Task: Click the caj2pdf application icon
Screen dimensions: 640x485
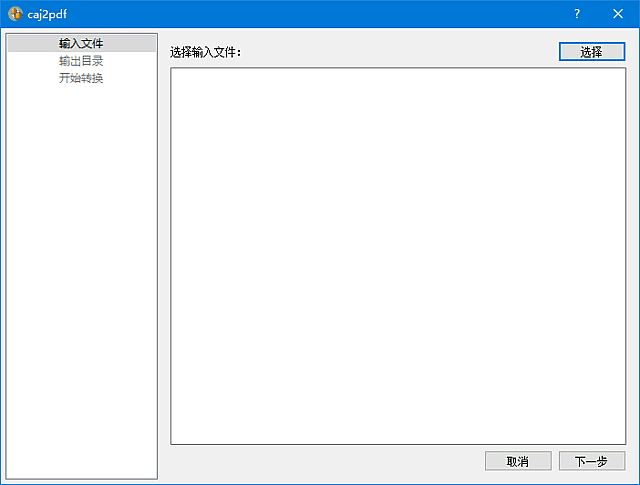Action: [15, 14]
